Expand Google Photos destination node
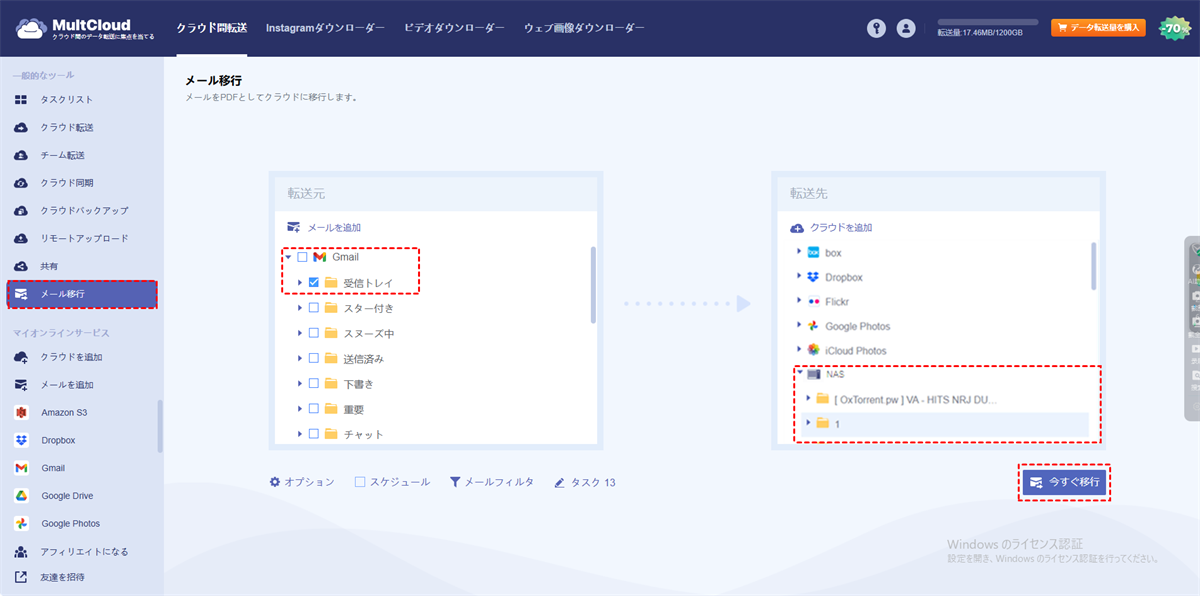The image size is (1200, 596). click(x=798, y=326)
